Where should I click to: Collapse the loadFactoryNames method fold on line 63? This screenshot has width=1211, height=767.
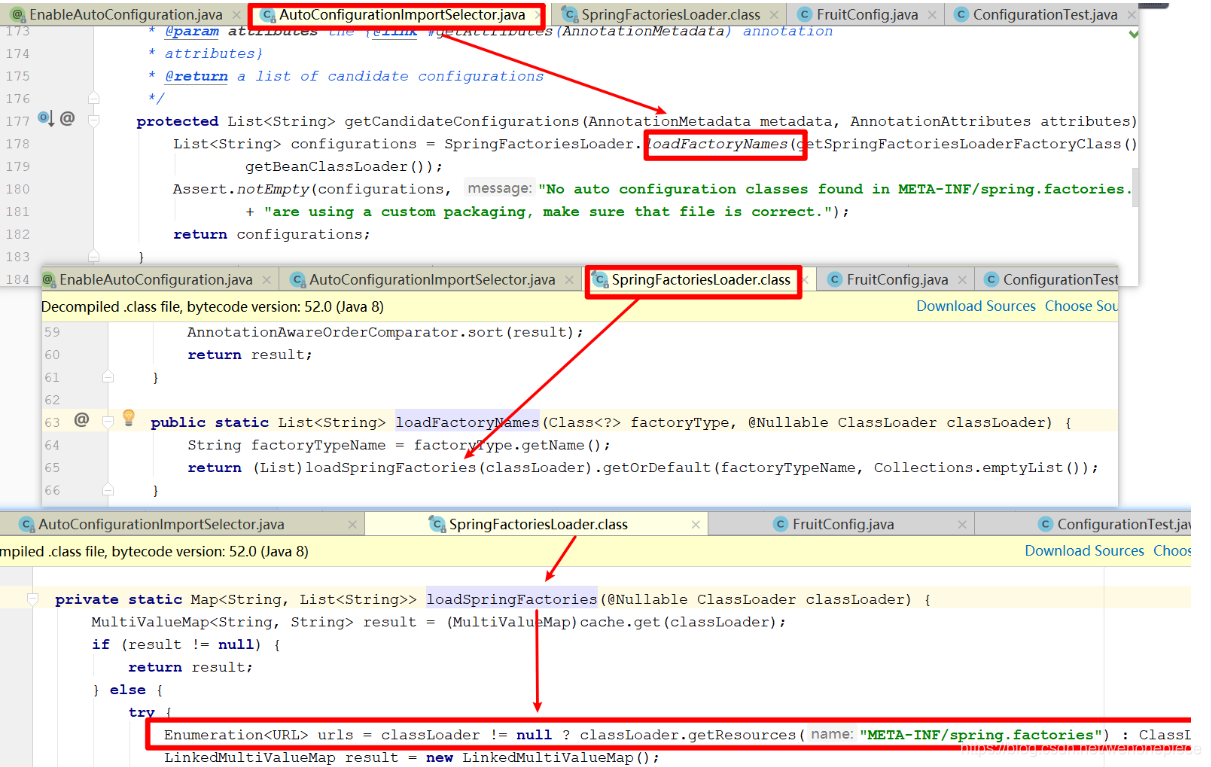[109, 422]
